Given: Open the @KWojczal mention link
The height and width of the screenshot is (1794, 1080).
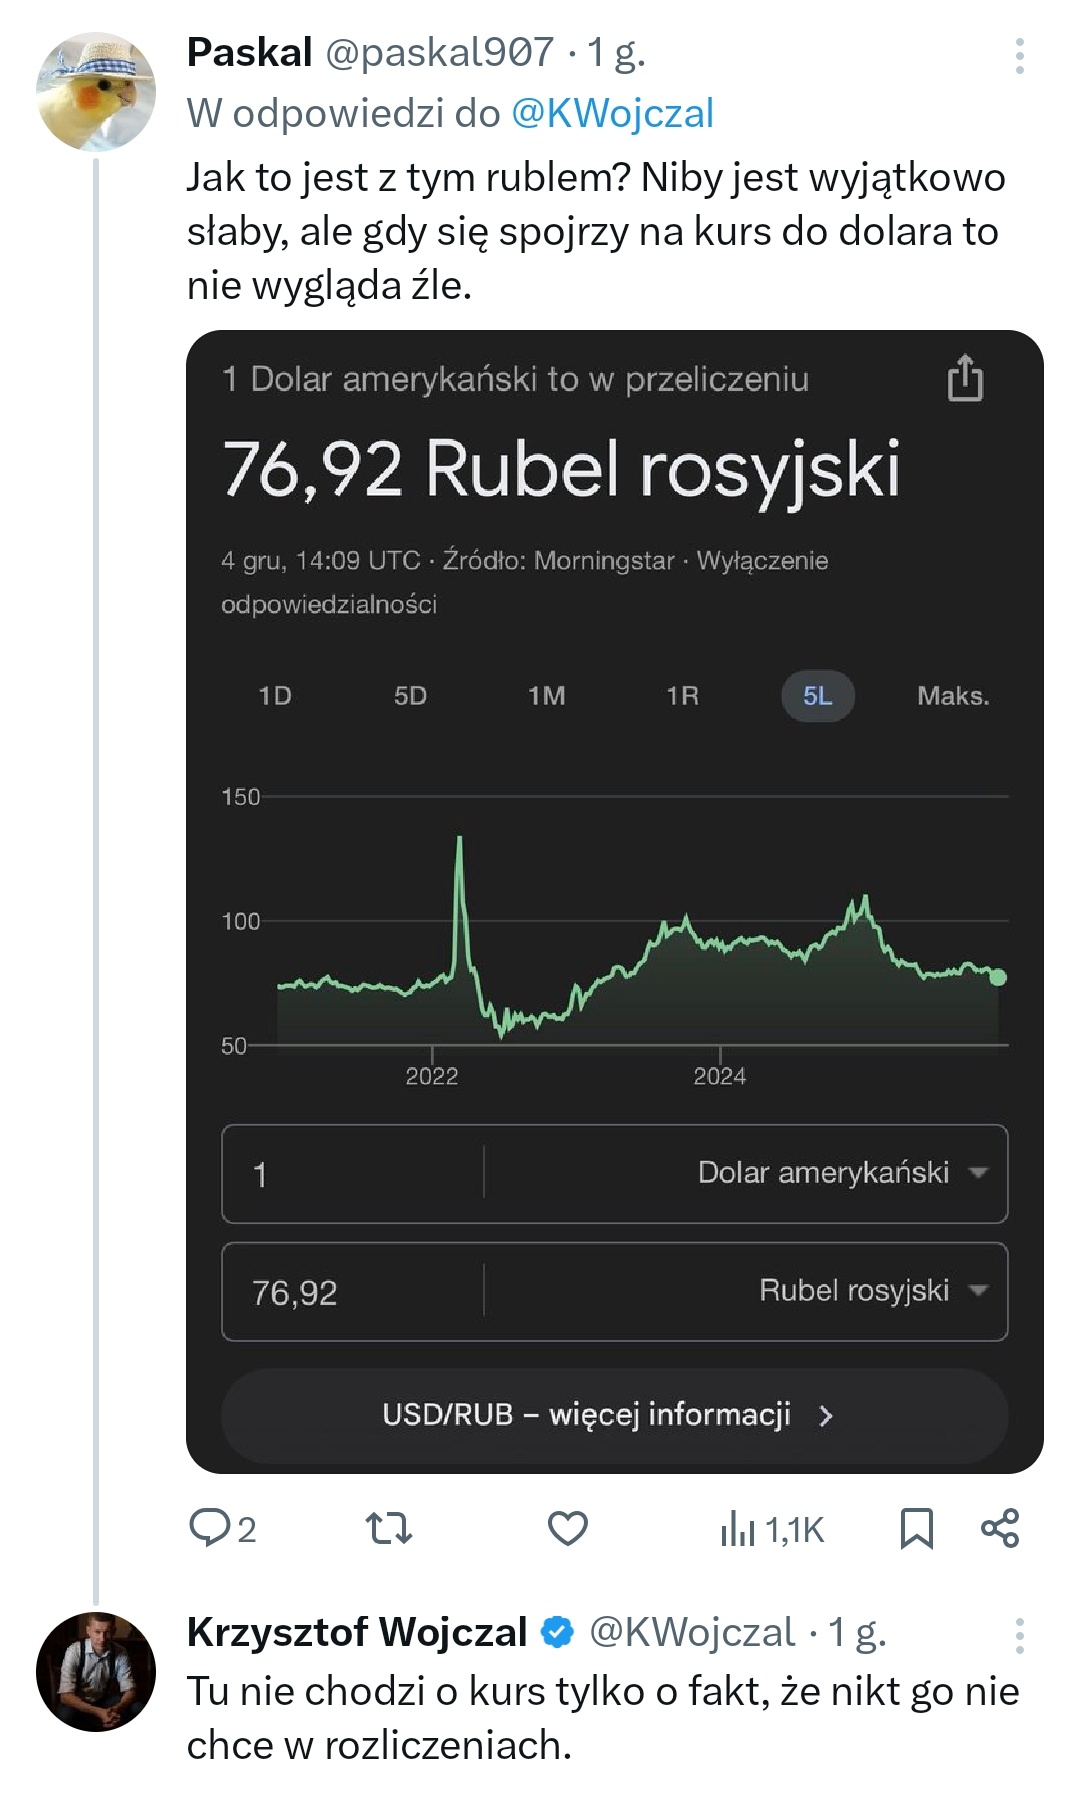Looking at the screenshot, I should point(612,113).
